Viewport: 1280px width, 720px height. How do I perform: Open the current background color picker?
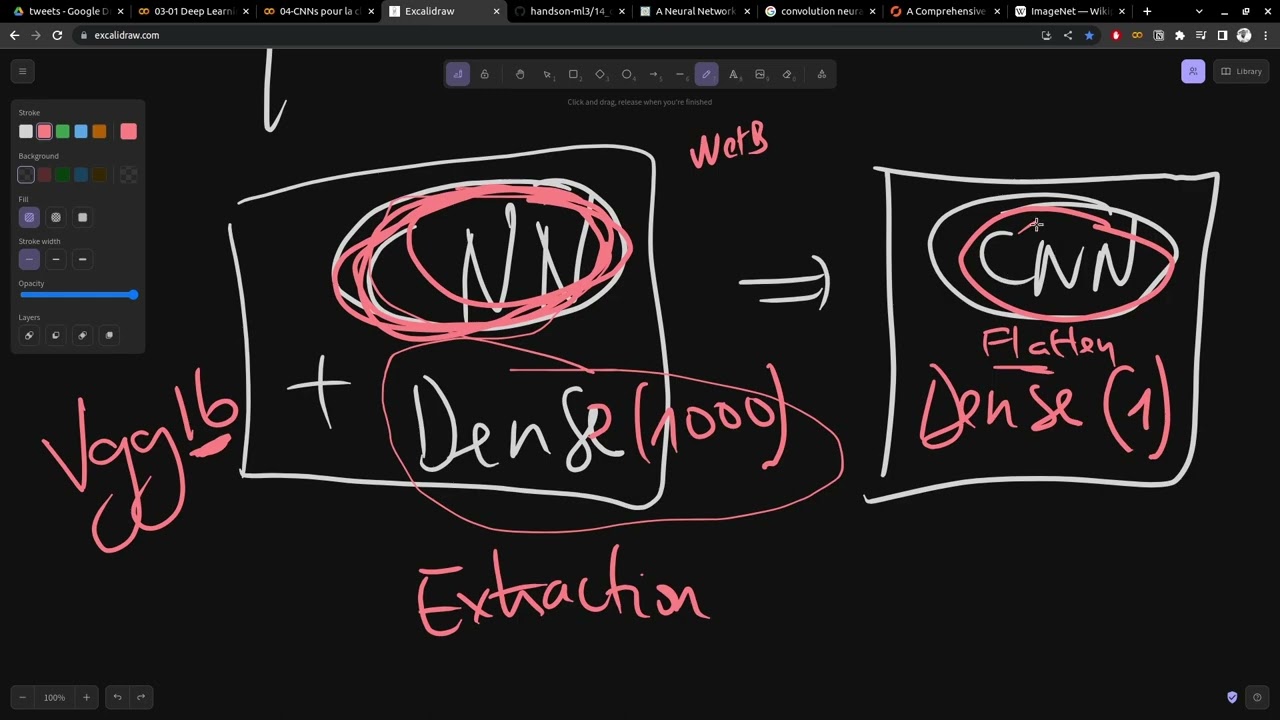click(x=128, y=175)
